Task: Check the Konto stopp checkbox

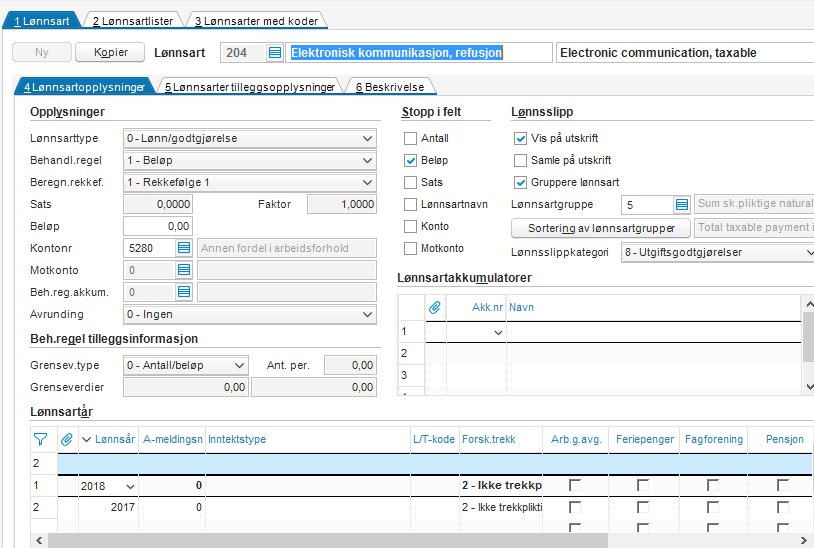Action: pos(410,226)
